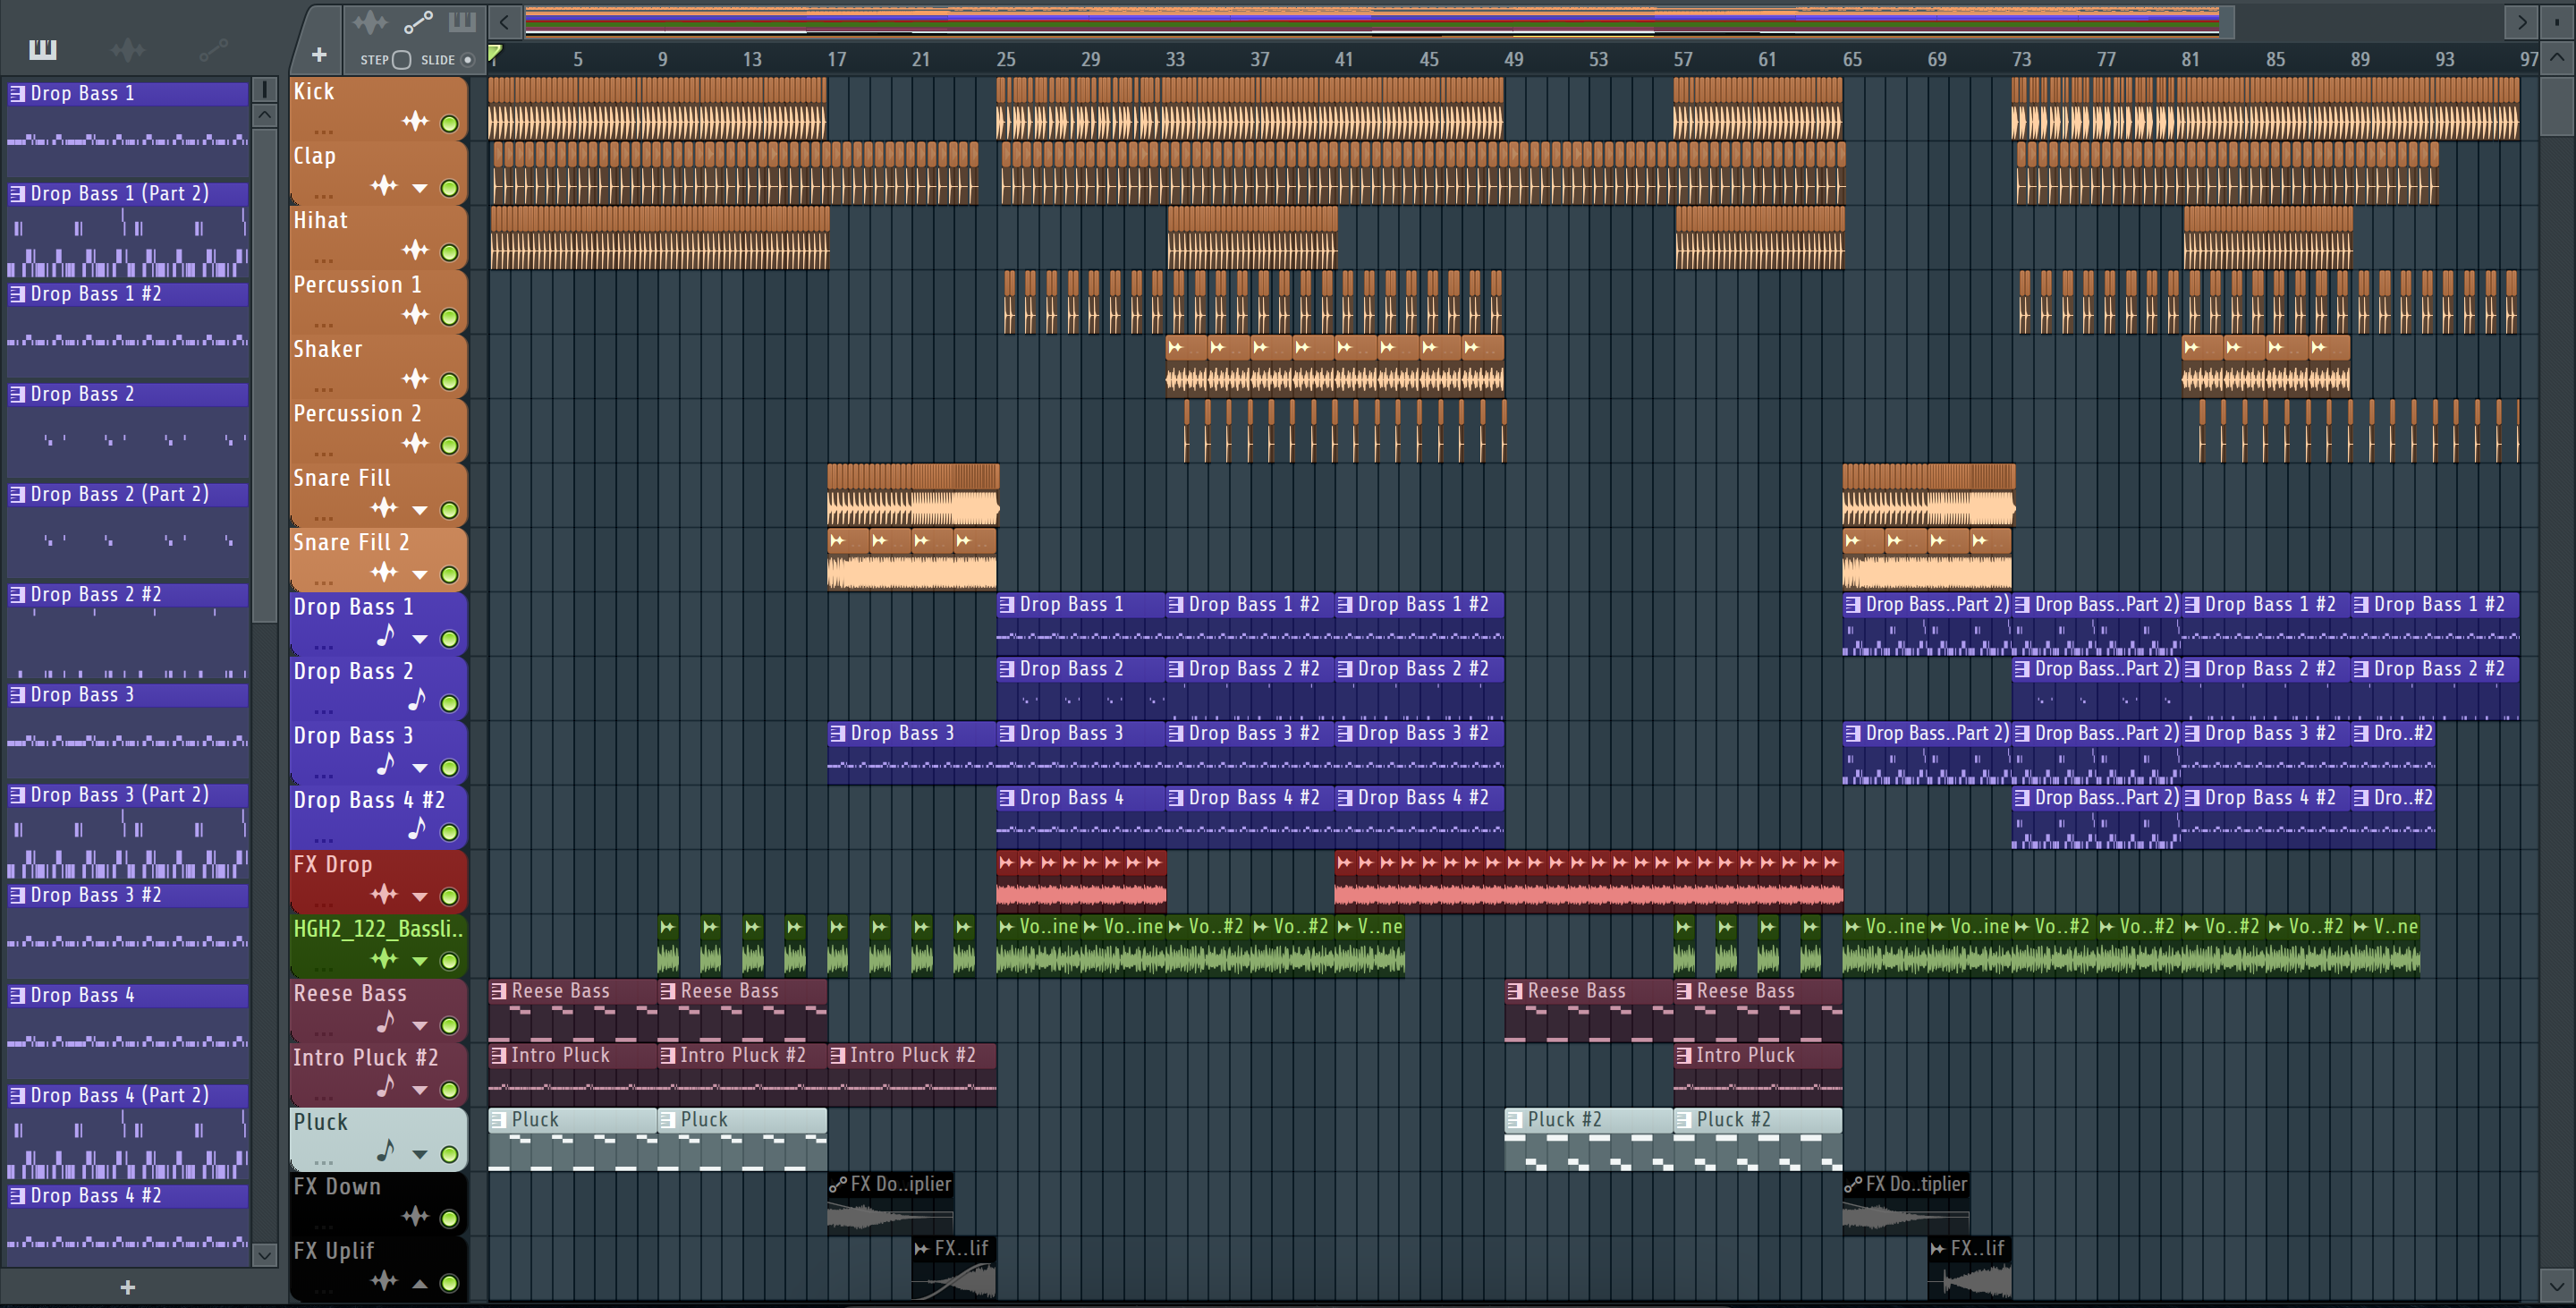Open the Clap track dropdown arrow
The image size is (2576, 1308).
[420, 188]
